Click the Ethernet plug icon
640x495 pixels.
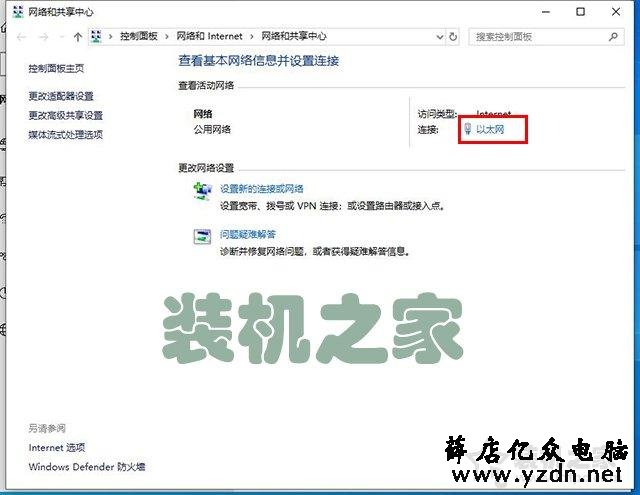coord(468,129)
